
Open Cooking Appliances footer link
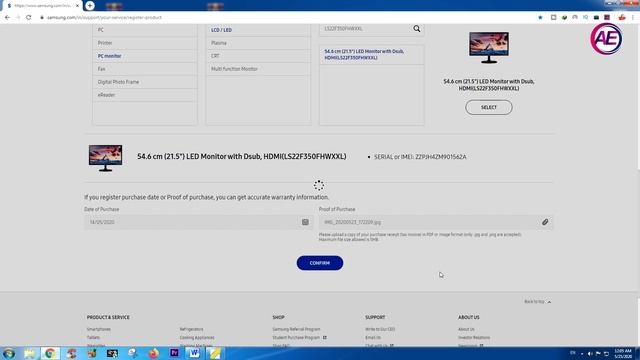[197, 338]
